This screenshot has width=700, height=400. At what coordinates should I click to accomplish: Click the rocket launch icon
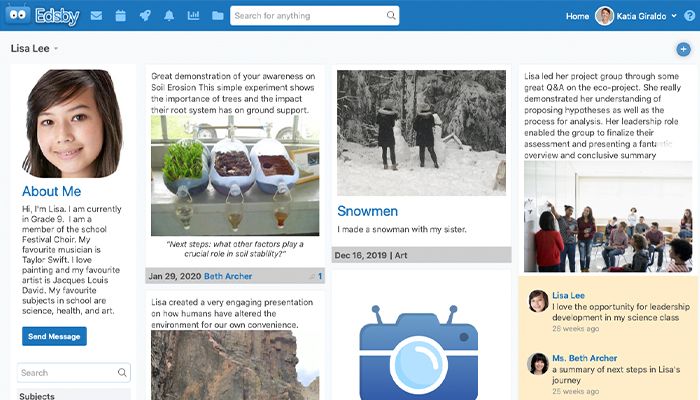point(145,16)
